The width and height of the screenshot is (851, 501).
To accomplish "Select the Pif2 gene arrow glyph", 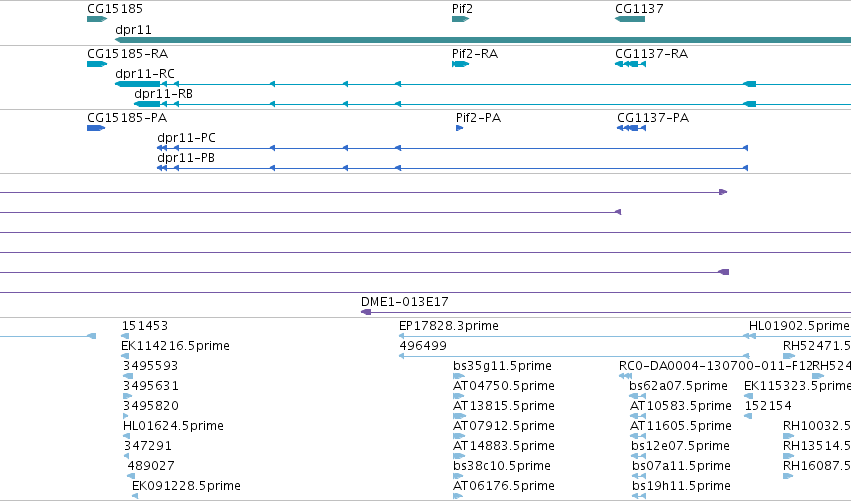I will [460, 19].
